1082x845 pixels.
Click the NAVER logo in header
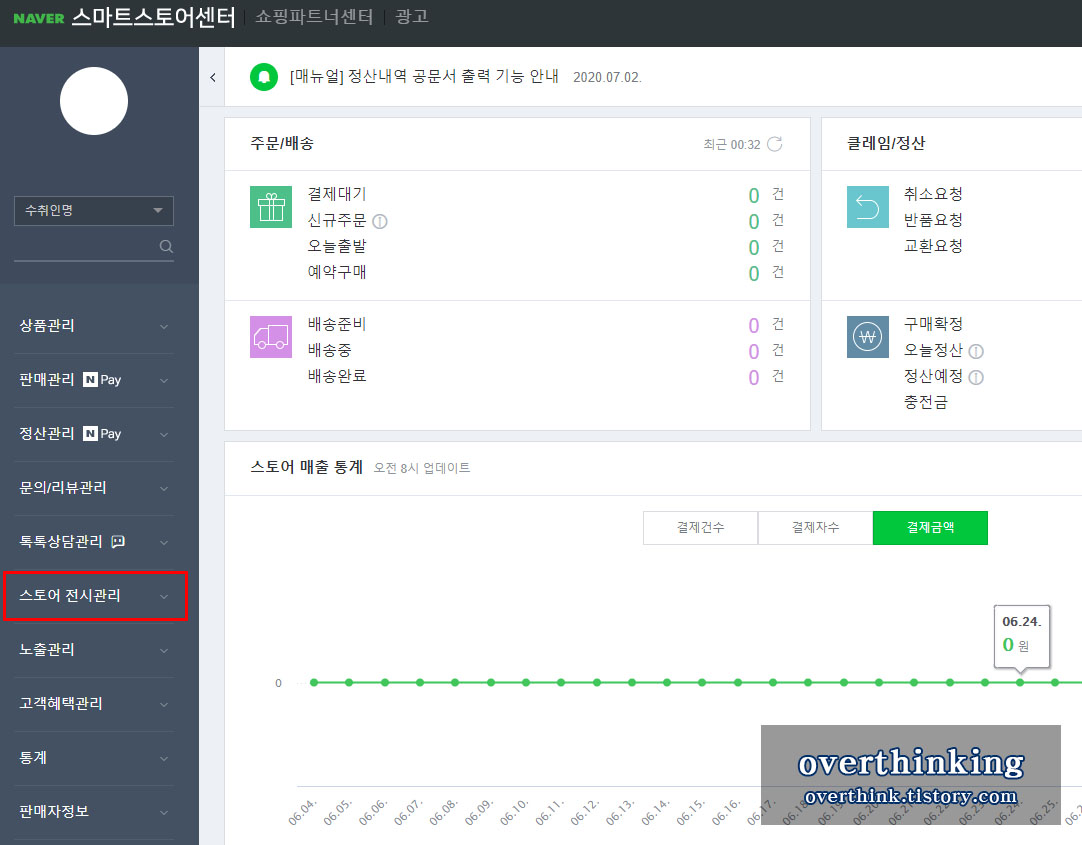click(39, 18)
